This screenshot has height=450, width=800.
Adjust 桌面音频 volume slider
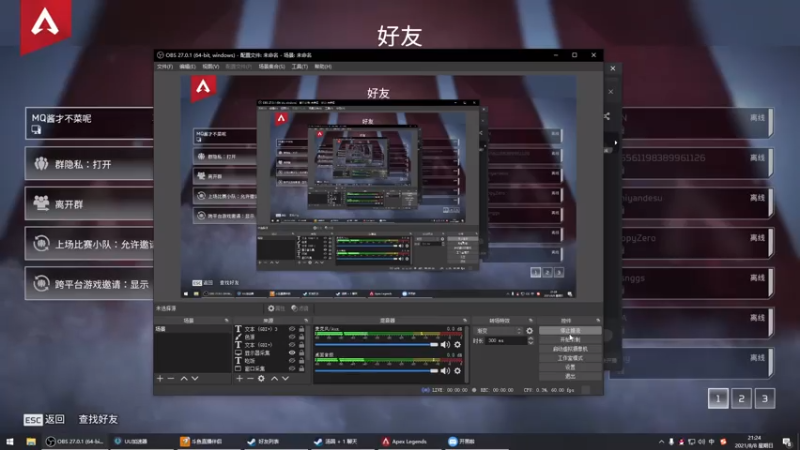click(377, 371)
